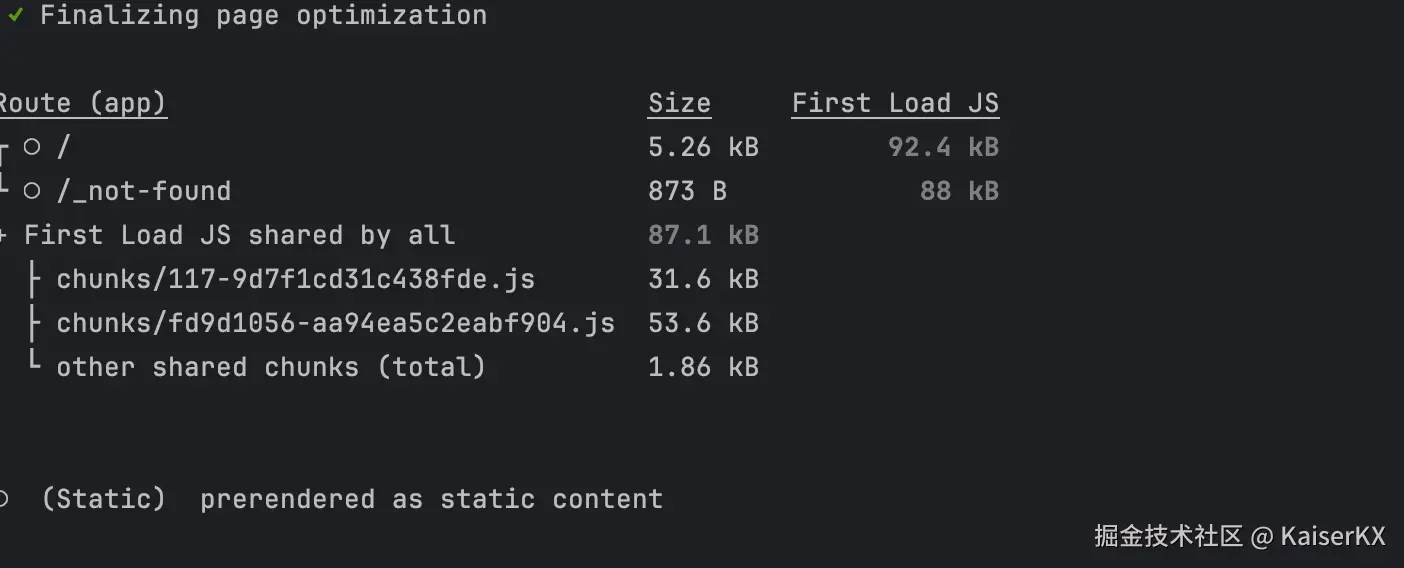Click the 5.26 kB size value
The height and width of the screenshot is (568, 1404).
point(703,147)
